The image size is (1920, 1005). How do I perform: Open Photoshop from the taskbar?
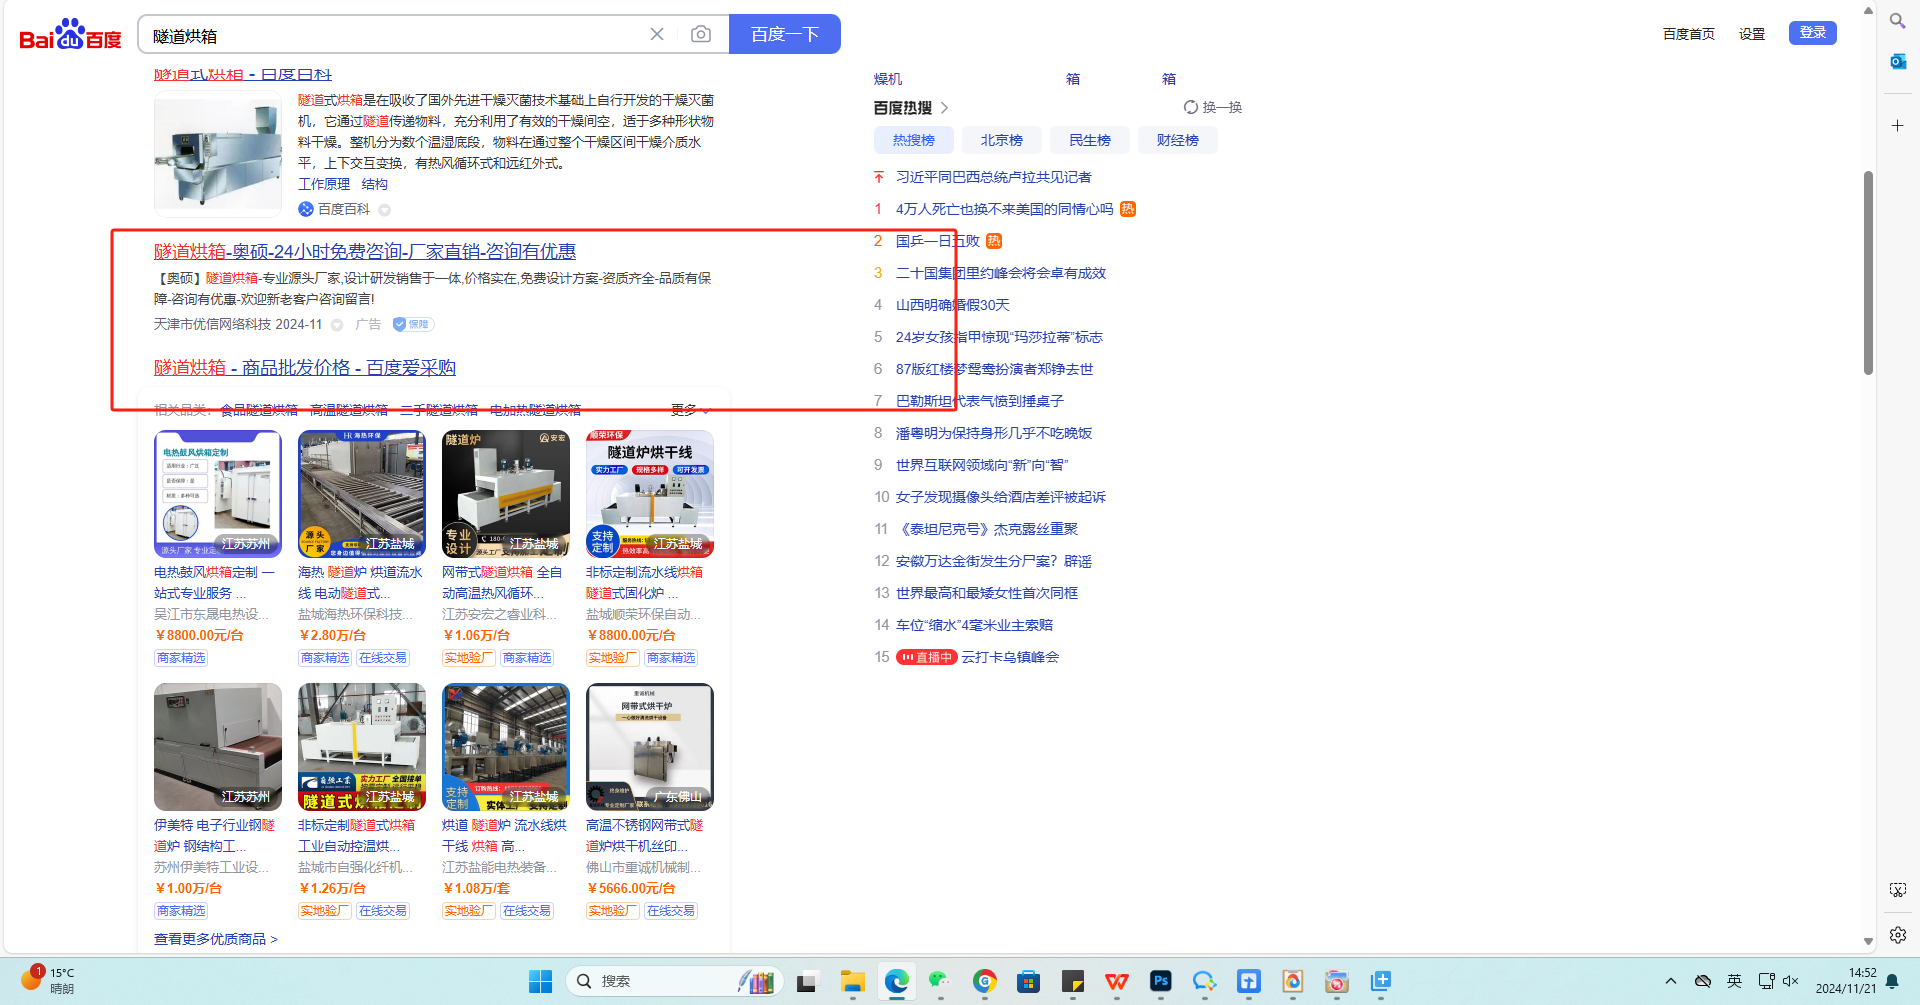pos(1161,981)
